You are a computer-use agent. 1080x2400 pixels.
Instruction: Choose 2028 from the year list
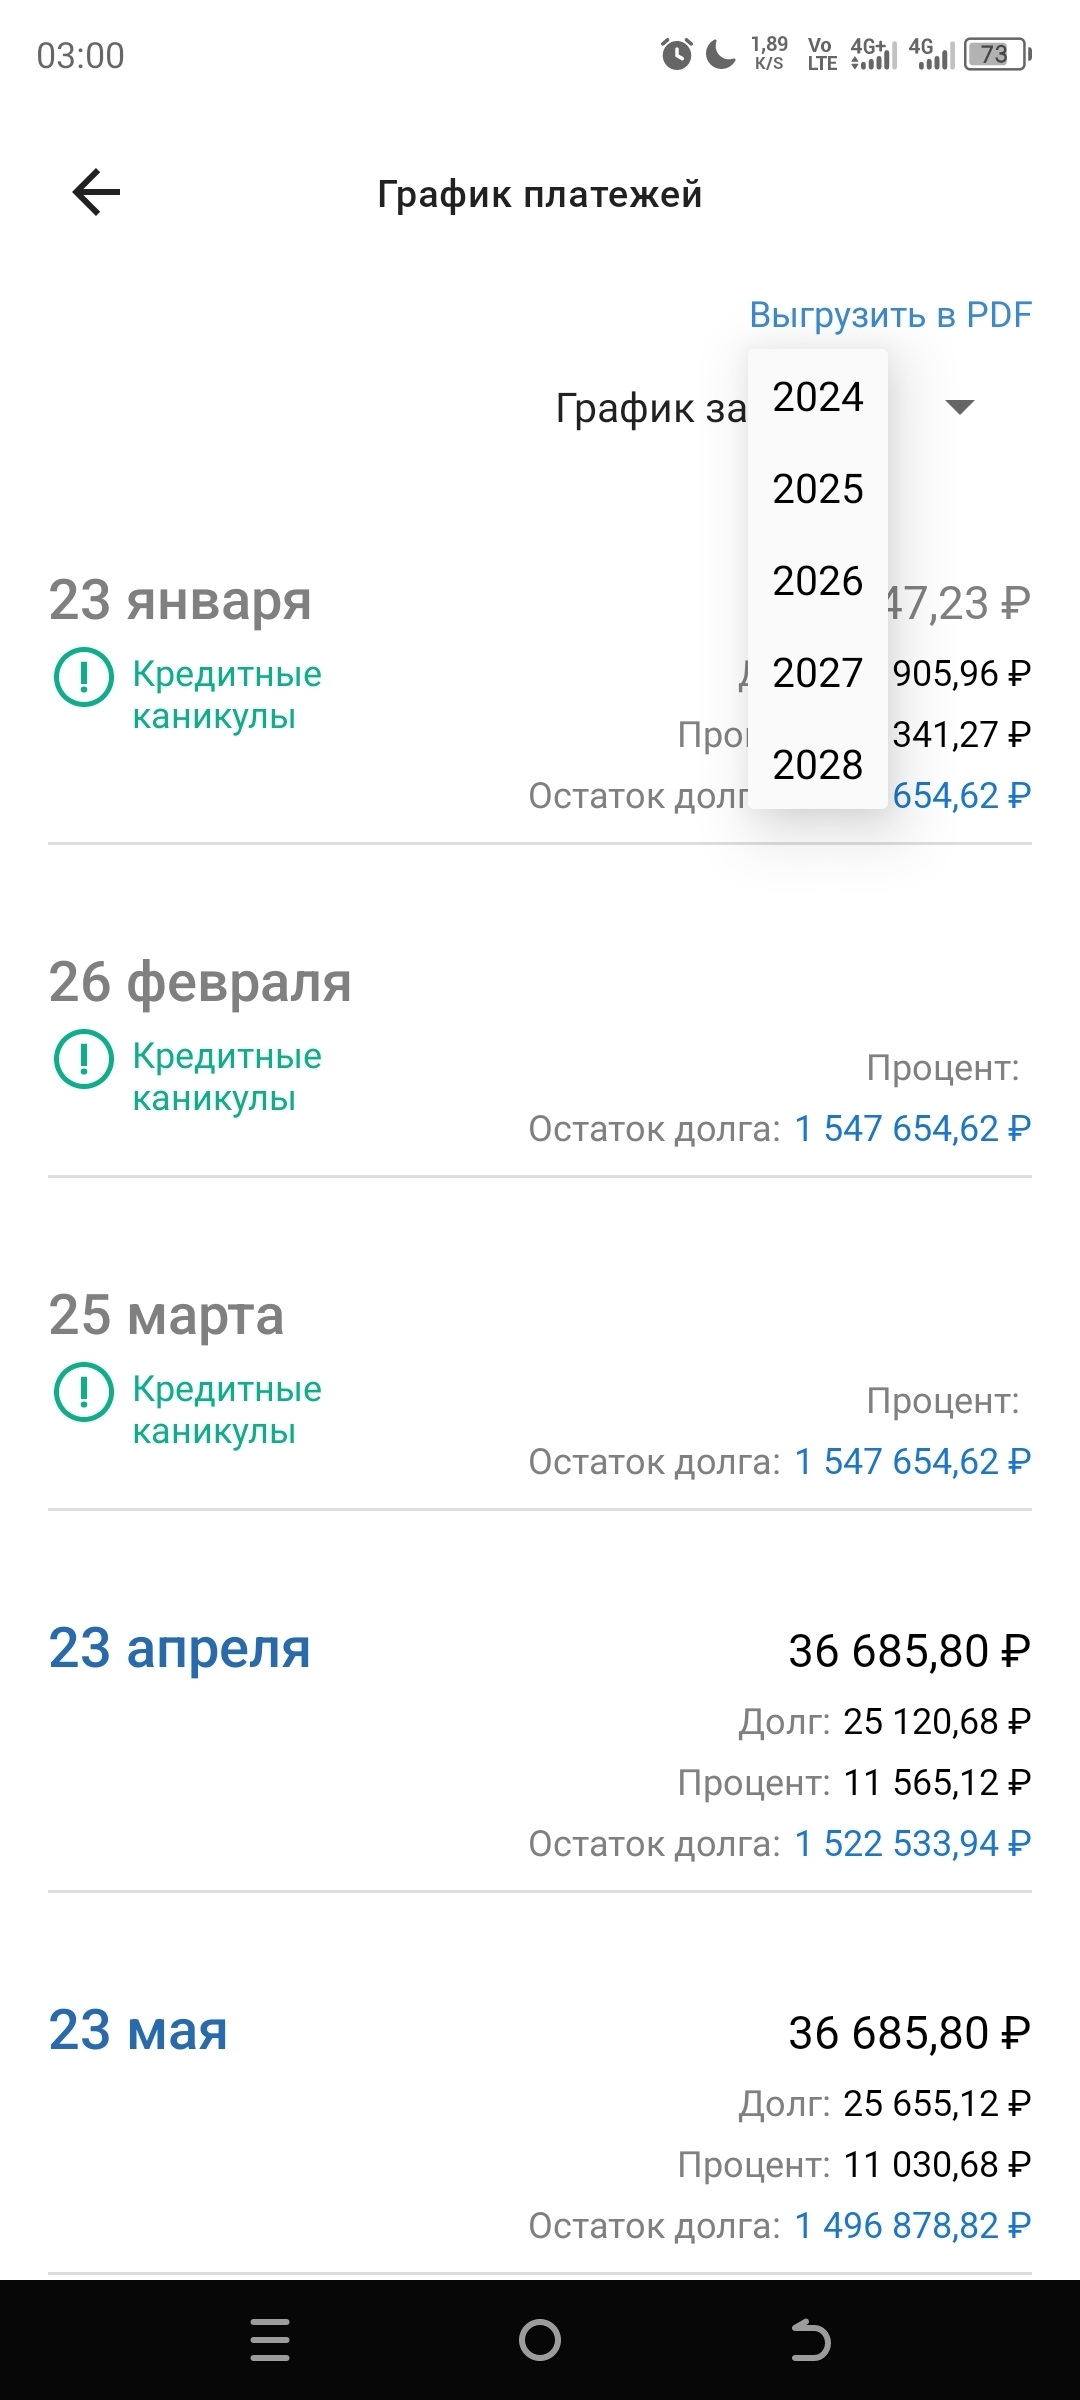point(817,765)
